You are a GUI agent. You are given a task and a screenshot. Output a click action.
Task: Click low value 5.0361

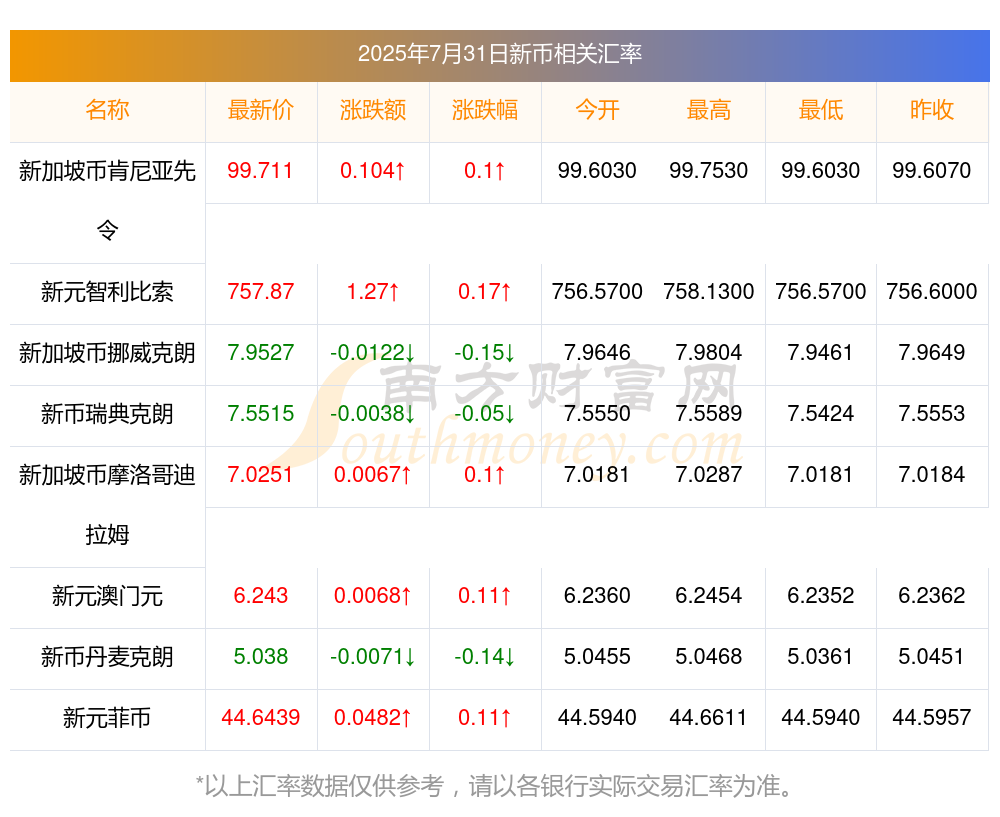click(820, 657)
